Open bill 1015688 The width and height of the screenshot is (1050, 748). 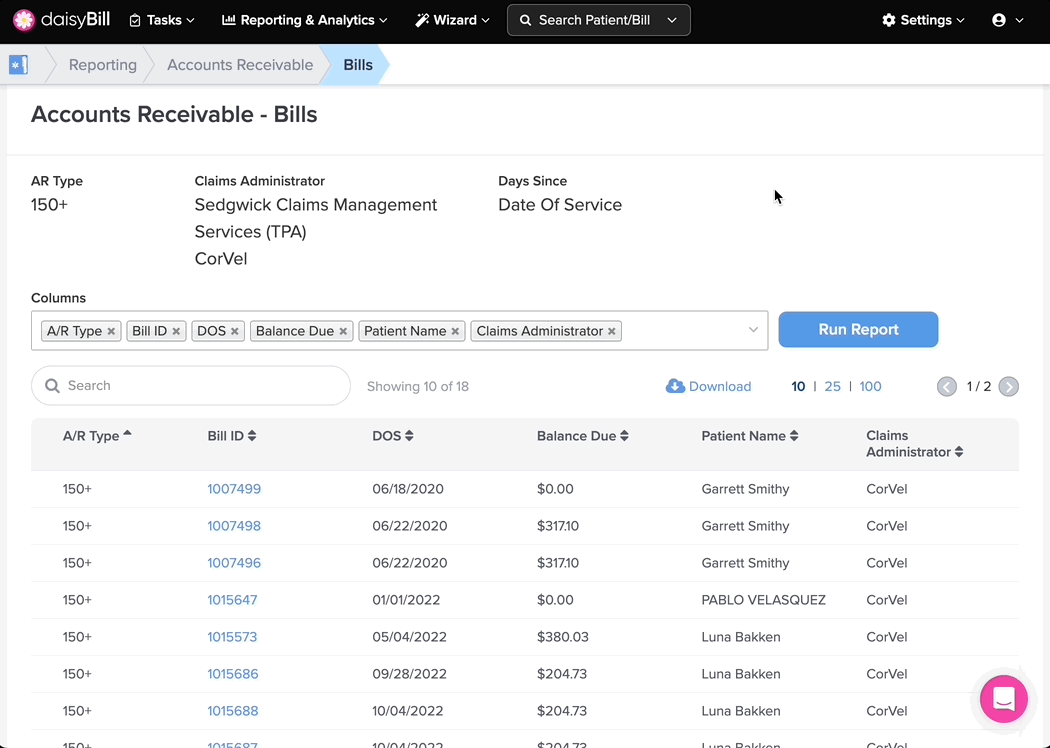[x=232, y=711]
